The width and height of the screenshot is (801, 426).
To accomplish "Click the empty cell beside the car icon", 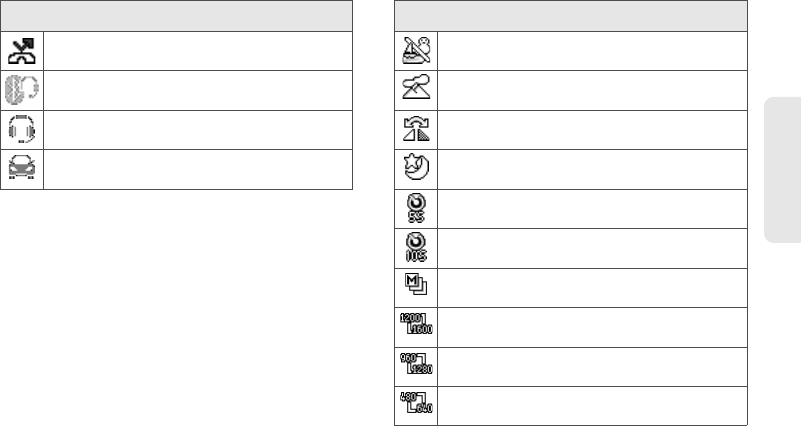I will pos(198,170).
